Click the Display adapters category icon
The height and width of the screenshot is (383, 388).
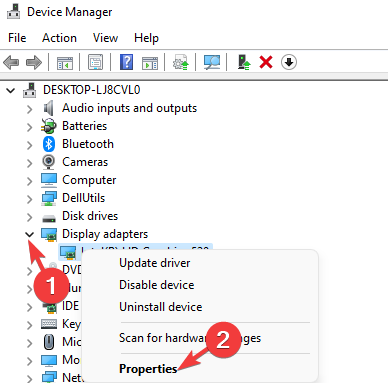pyautogui.click(x=49, y=234)
